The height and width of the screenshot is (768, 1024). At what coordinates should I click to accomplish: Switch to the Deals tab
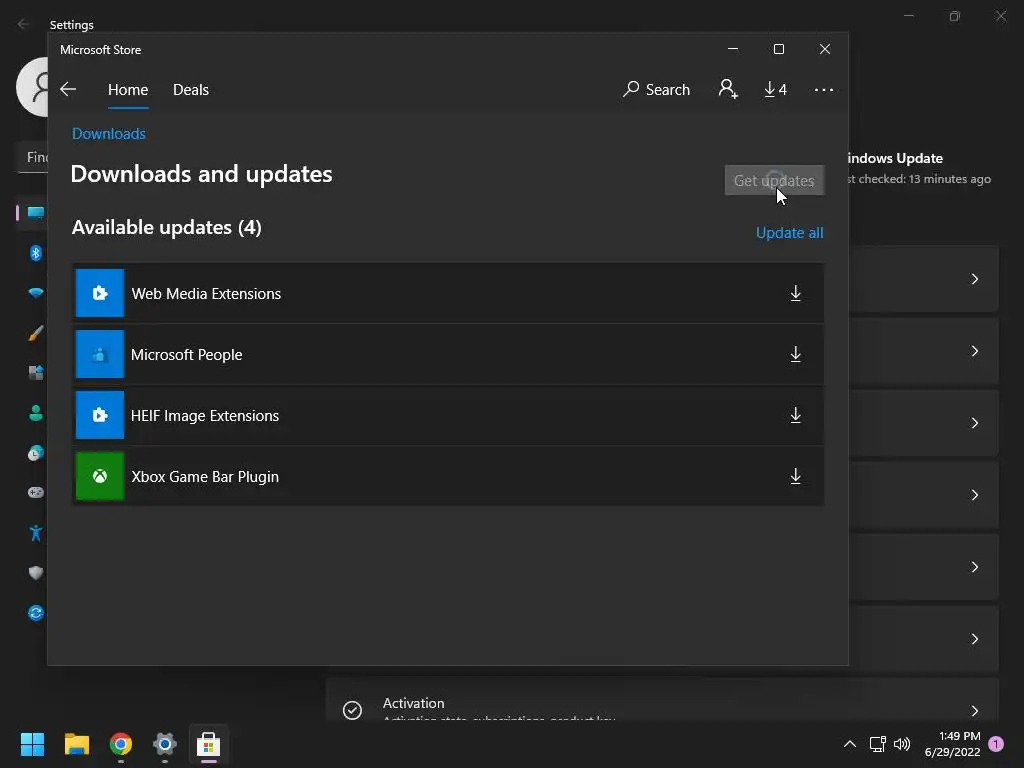[191, 89]
